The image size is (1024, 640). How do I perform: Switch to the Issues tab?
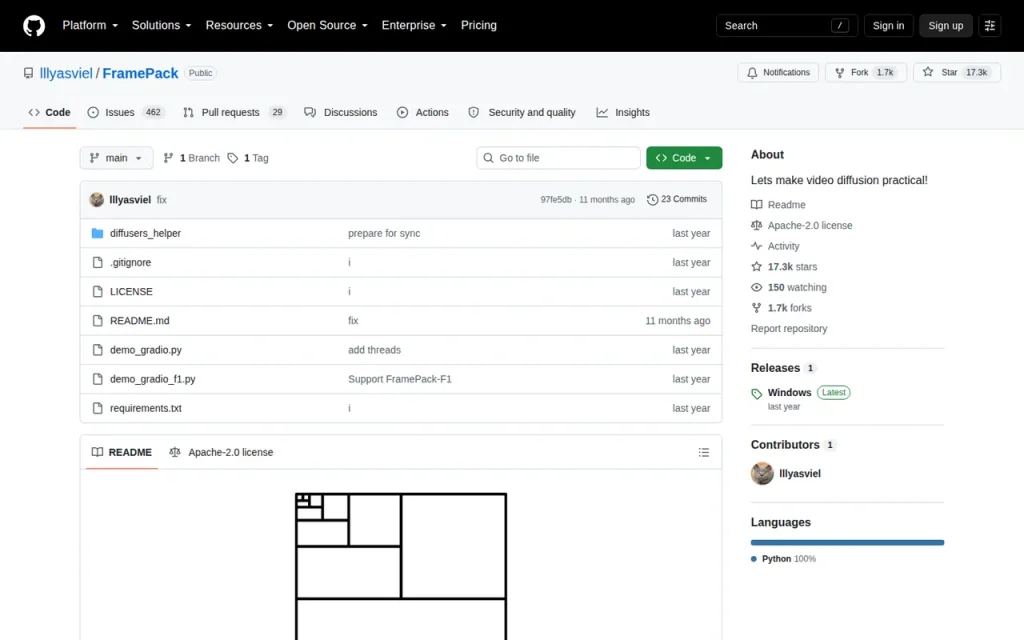(125, 112)
